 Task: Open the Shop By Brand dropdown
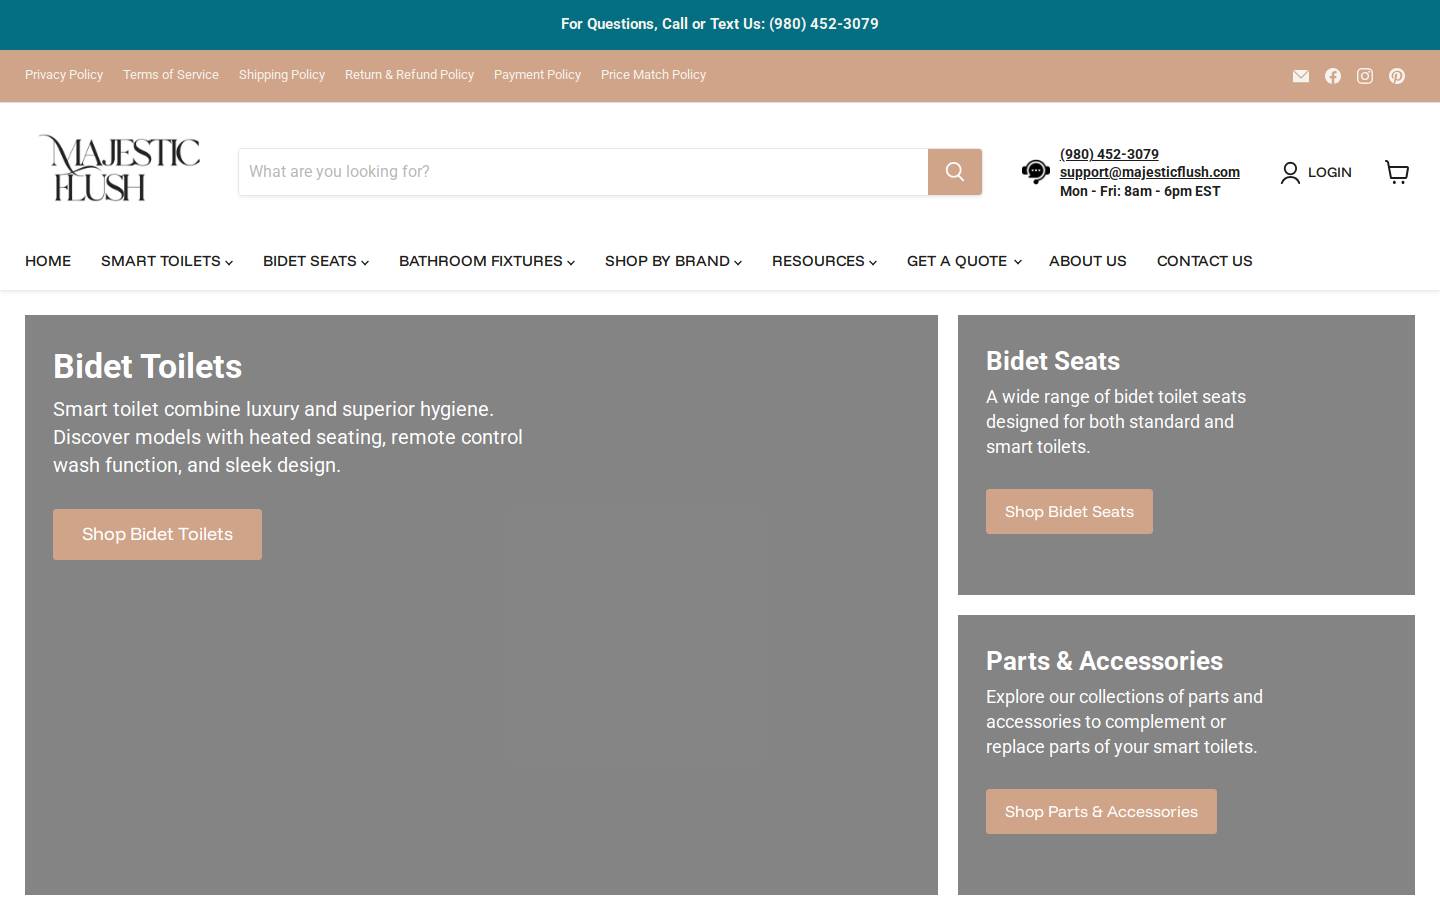pyautogui.click(x=673, y=261)
